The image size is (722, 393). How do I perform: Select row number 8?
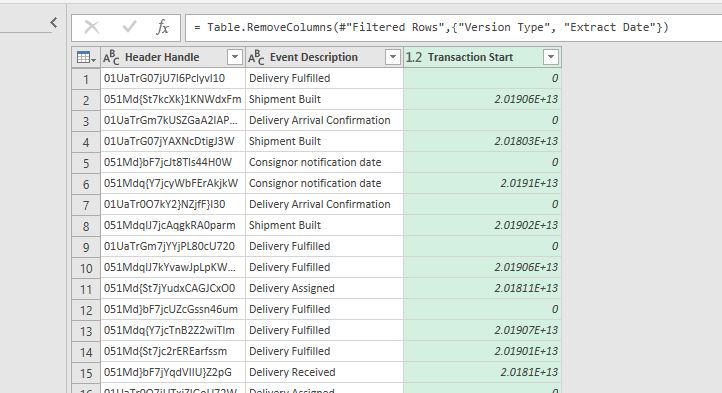coord(86,226)
